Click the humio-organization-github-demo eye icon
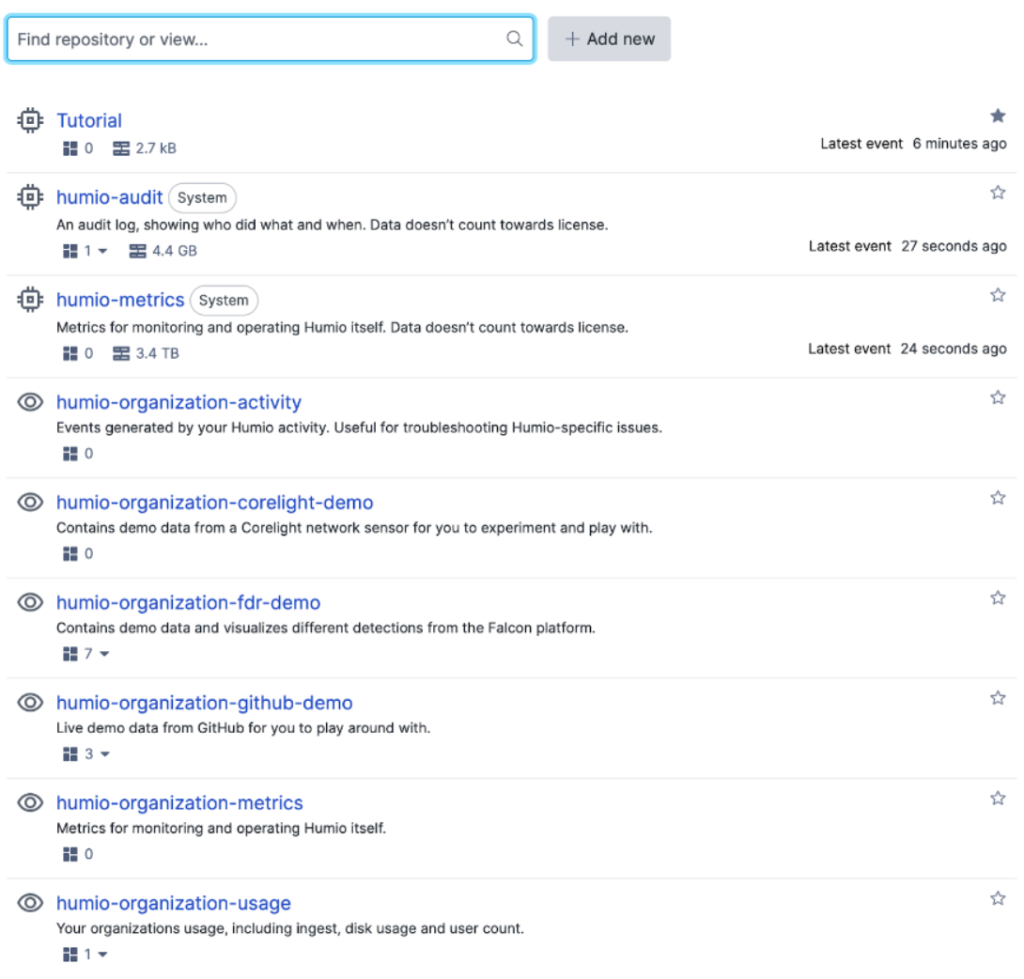Screen dimensions: 1024x979 [x=30, y=702]
